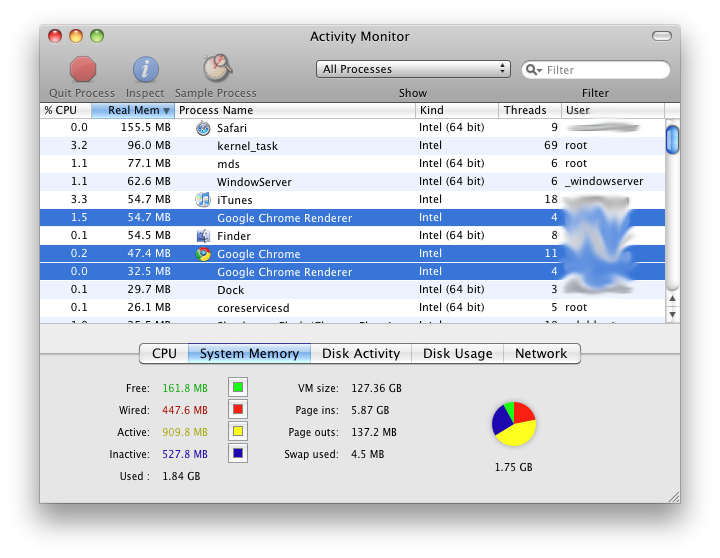Switch to the CPU tab
This screenshot has width=720, height=558.
(x=164, y=354)
